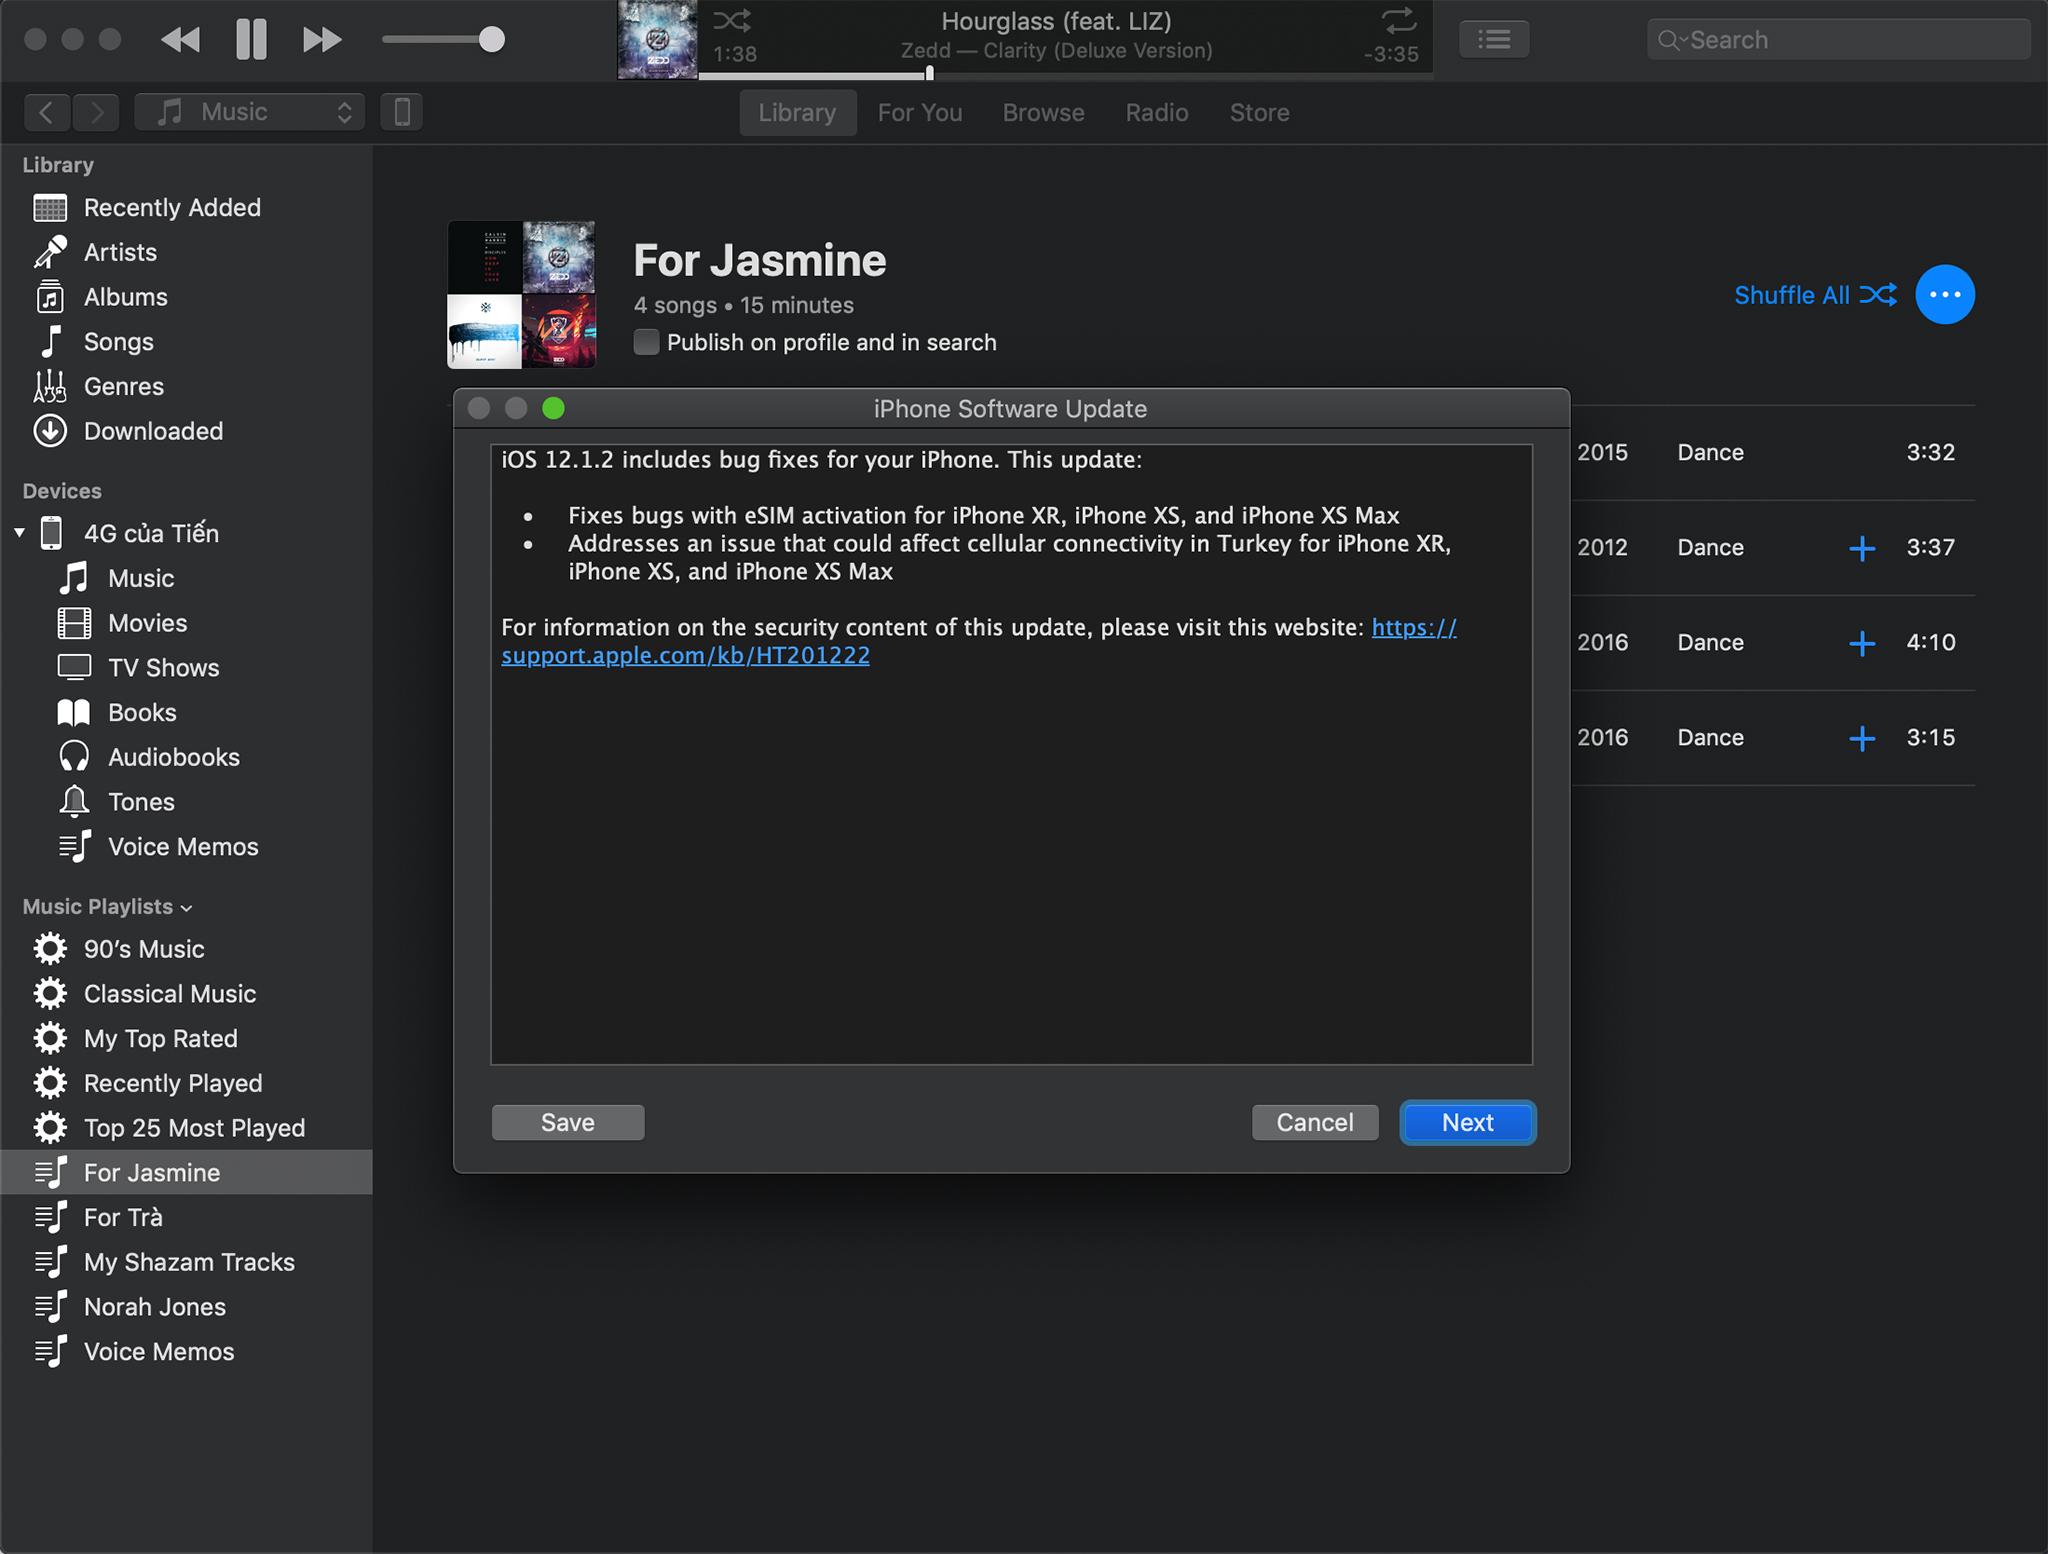This screenshot has height=1554, width=2048.
Task: Click the Search field
Action: pos(1838,40)
